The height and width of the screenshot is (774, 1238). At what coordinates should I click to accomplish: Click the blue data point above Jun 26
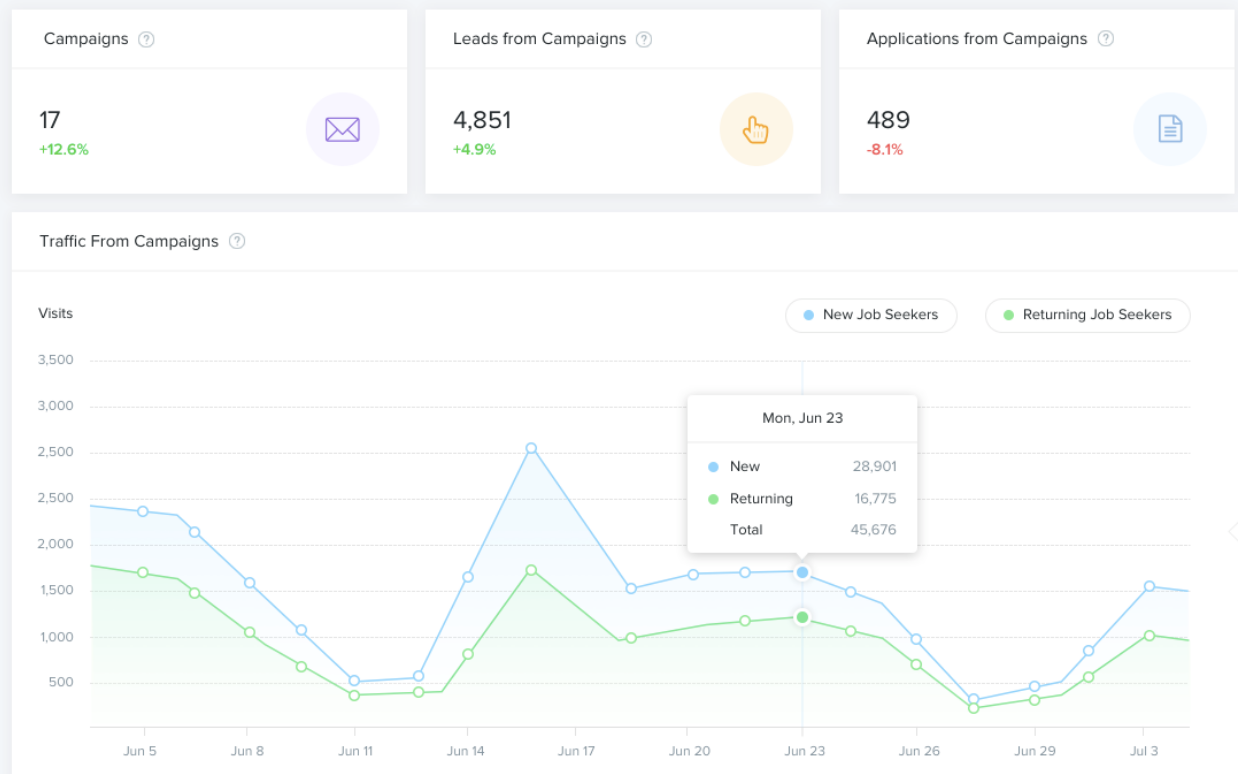tap(916, 639)
